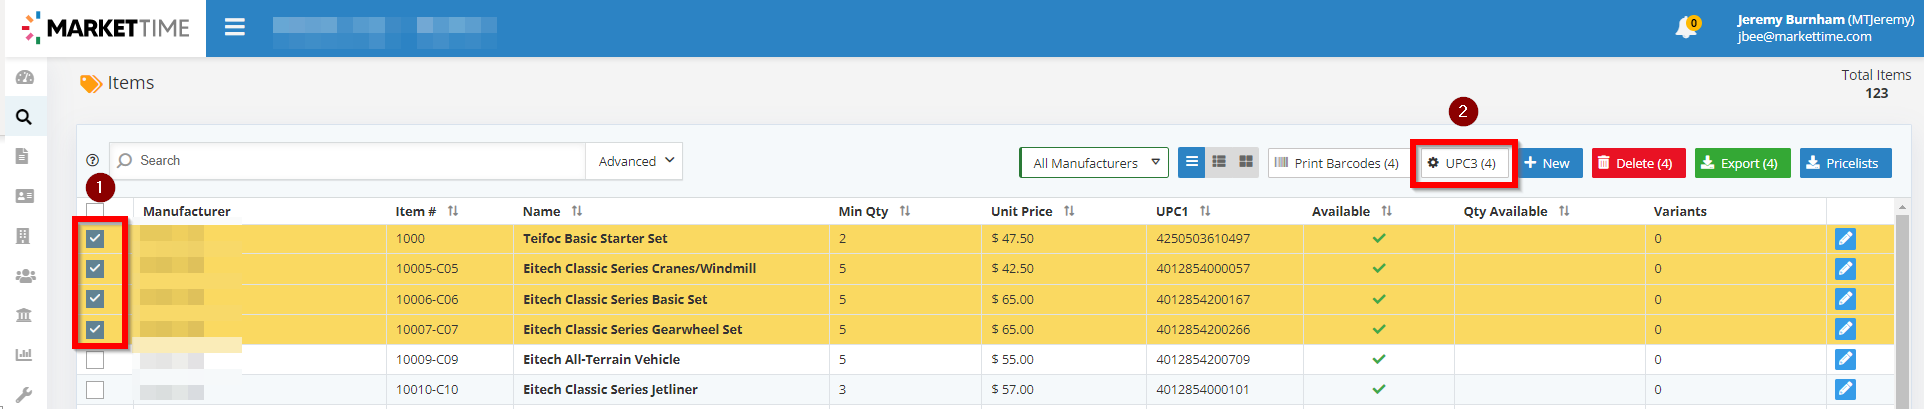Edit the Eitech All-Terrain Vehicle row

coord(1845,358)
